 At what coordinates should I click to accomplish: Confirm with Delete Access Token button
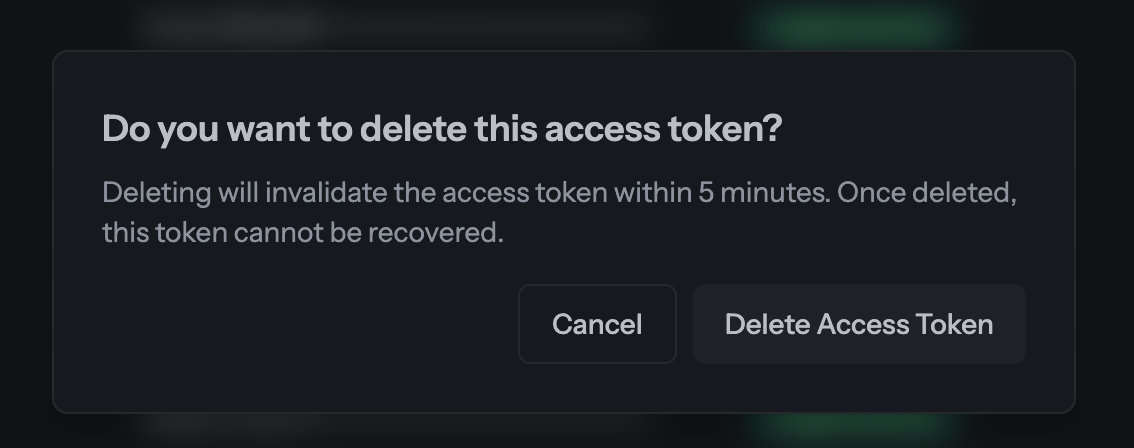pos(858,324)
